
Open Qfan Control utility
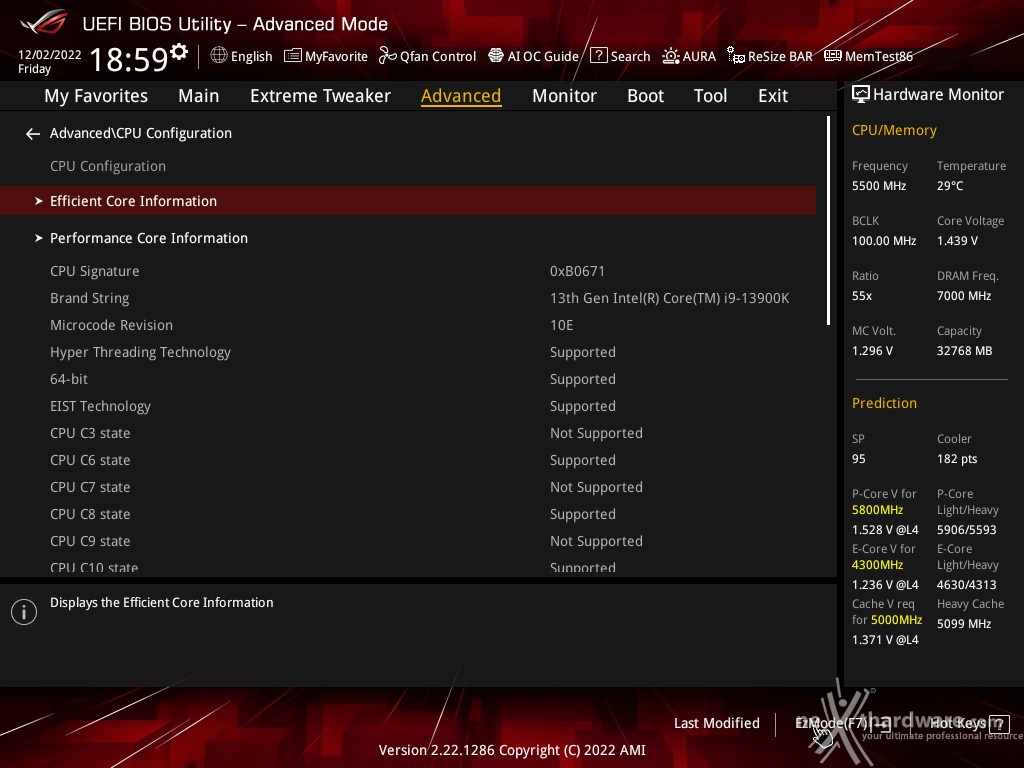[428, 56]
